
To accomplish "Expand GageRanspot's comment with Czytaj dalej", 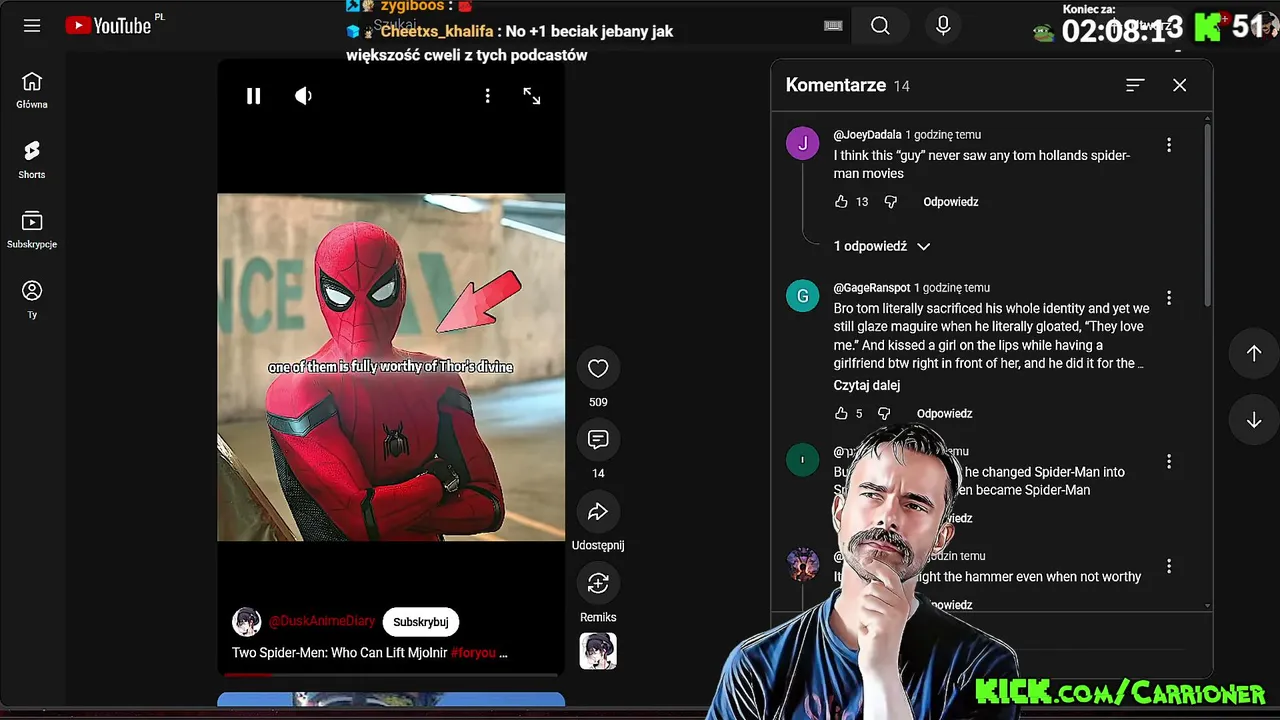I will point(867,386).
